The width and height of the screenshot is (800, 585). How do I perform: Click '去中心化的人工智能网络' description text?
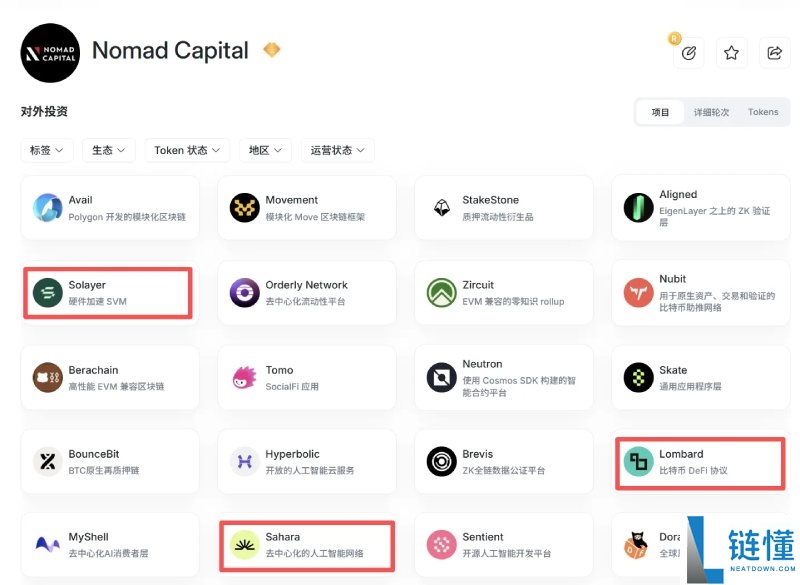click(314, 553)
